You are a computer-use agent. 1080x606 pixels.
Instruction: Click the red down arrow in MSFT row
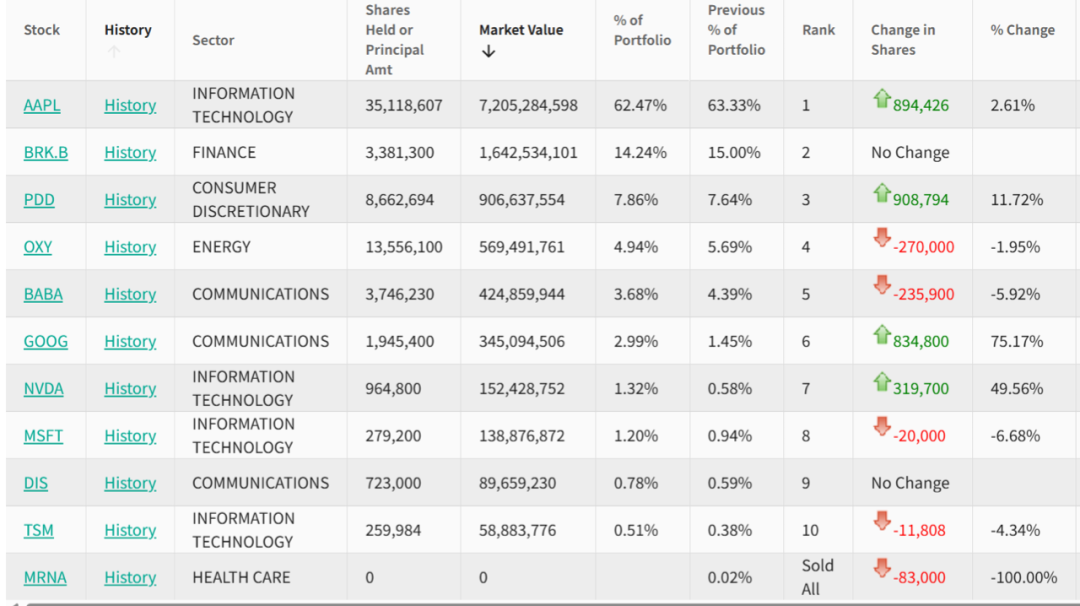pyautogui.click(x=881, y=428)
